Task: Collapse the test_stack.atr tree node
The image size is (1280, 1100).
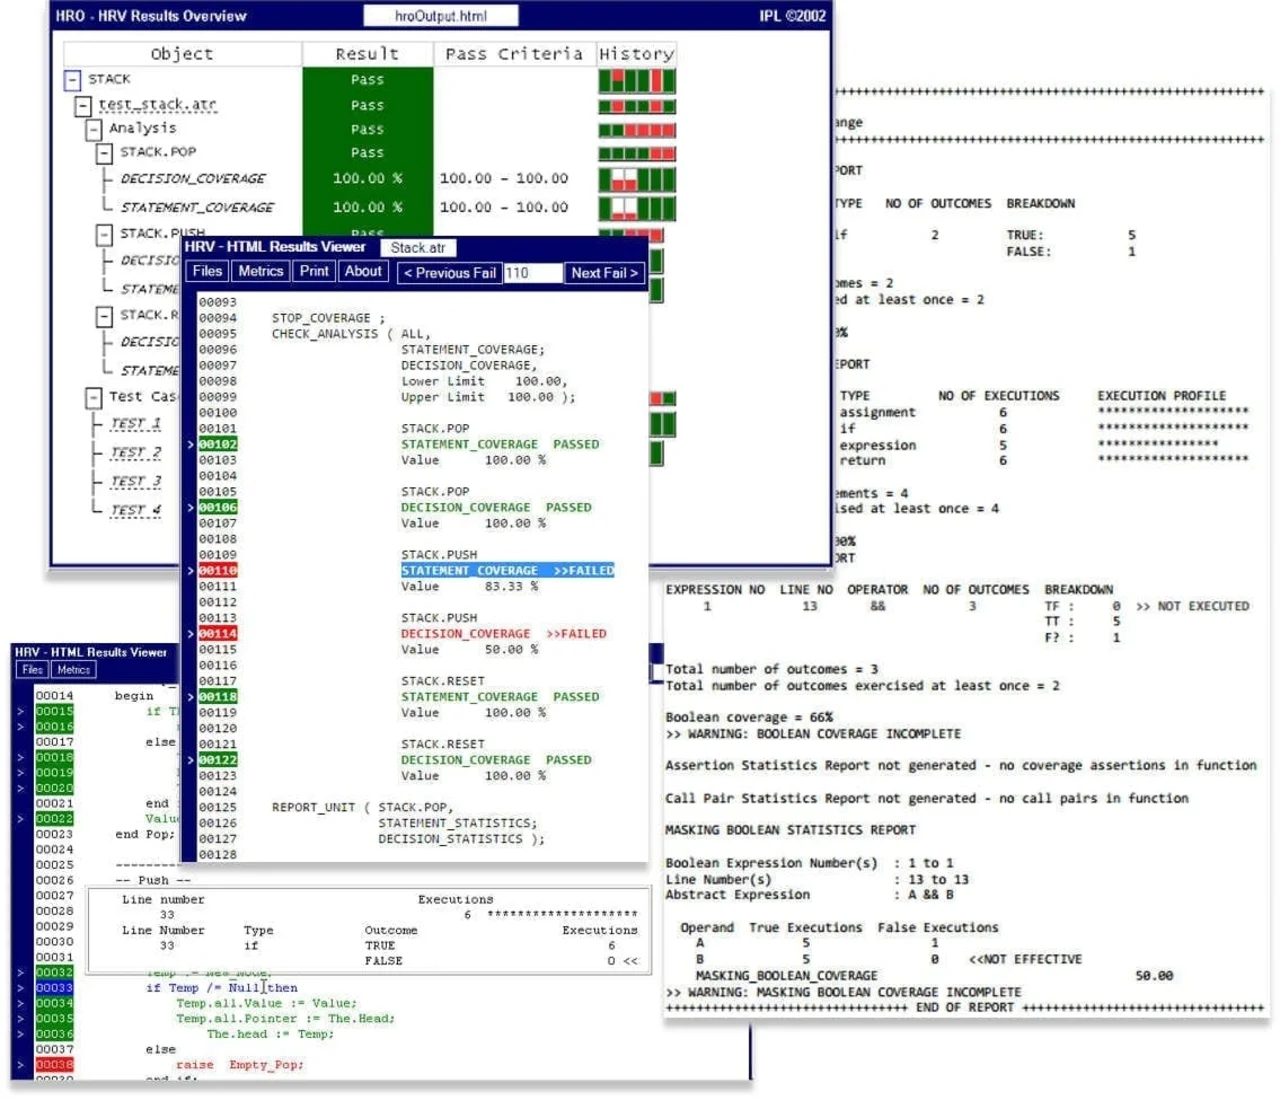Action: (x=83, y=105)
